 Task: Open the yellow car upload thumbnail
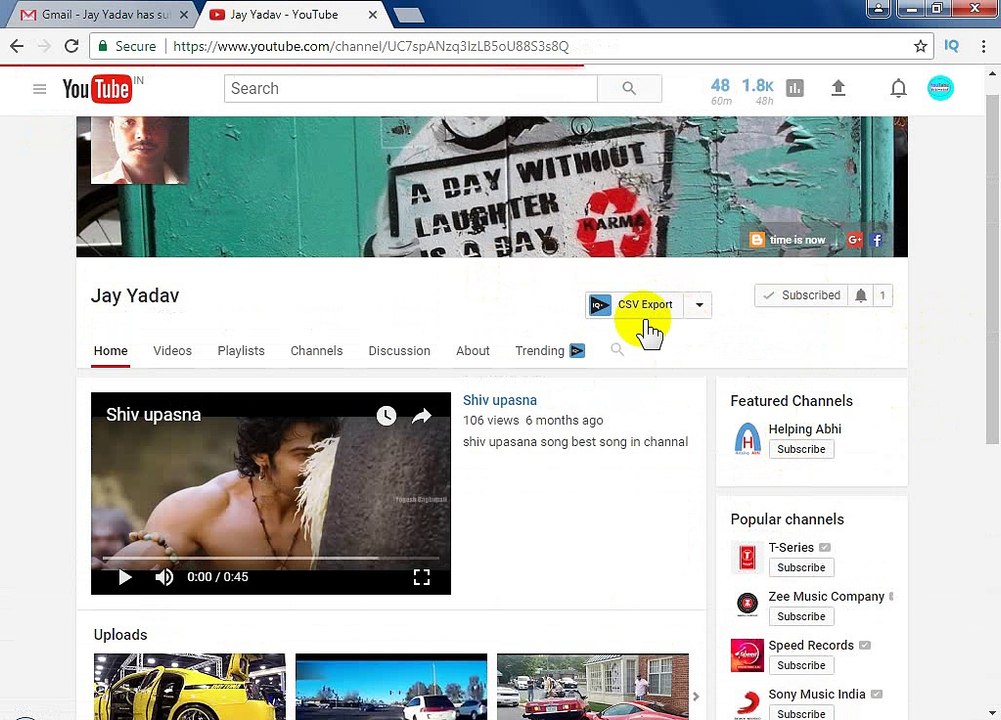(190, 686)
